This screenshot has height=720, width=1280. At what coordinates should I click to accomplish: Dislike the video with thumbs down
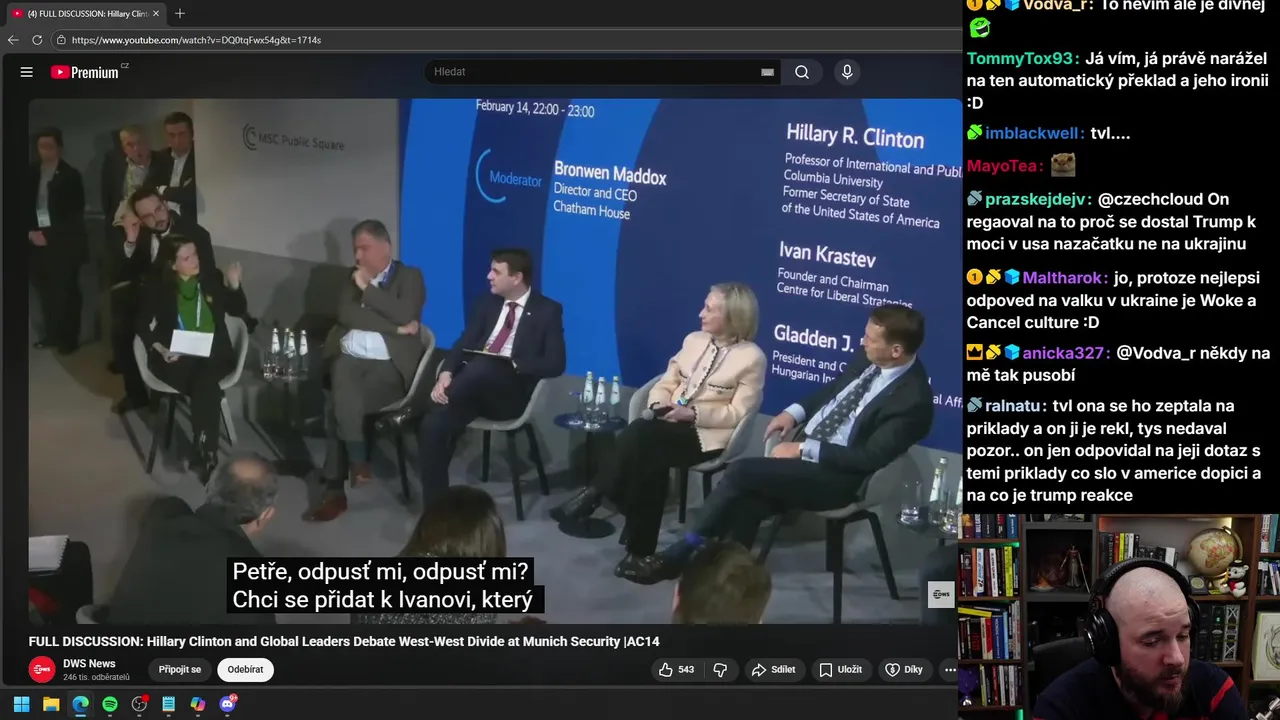(720, 669)
